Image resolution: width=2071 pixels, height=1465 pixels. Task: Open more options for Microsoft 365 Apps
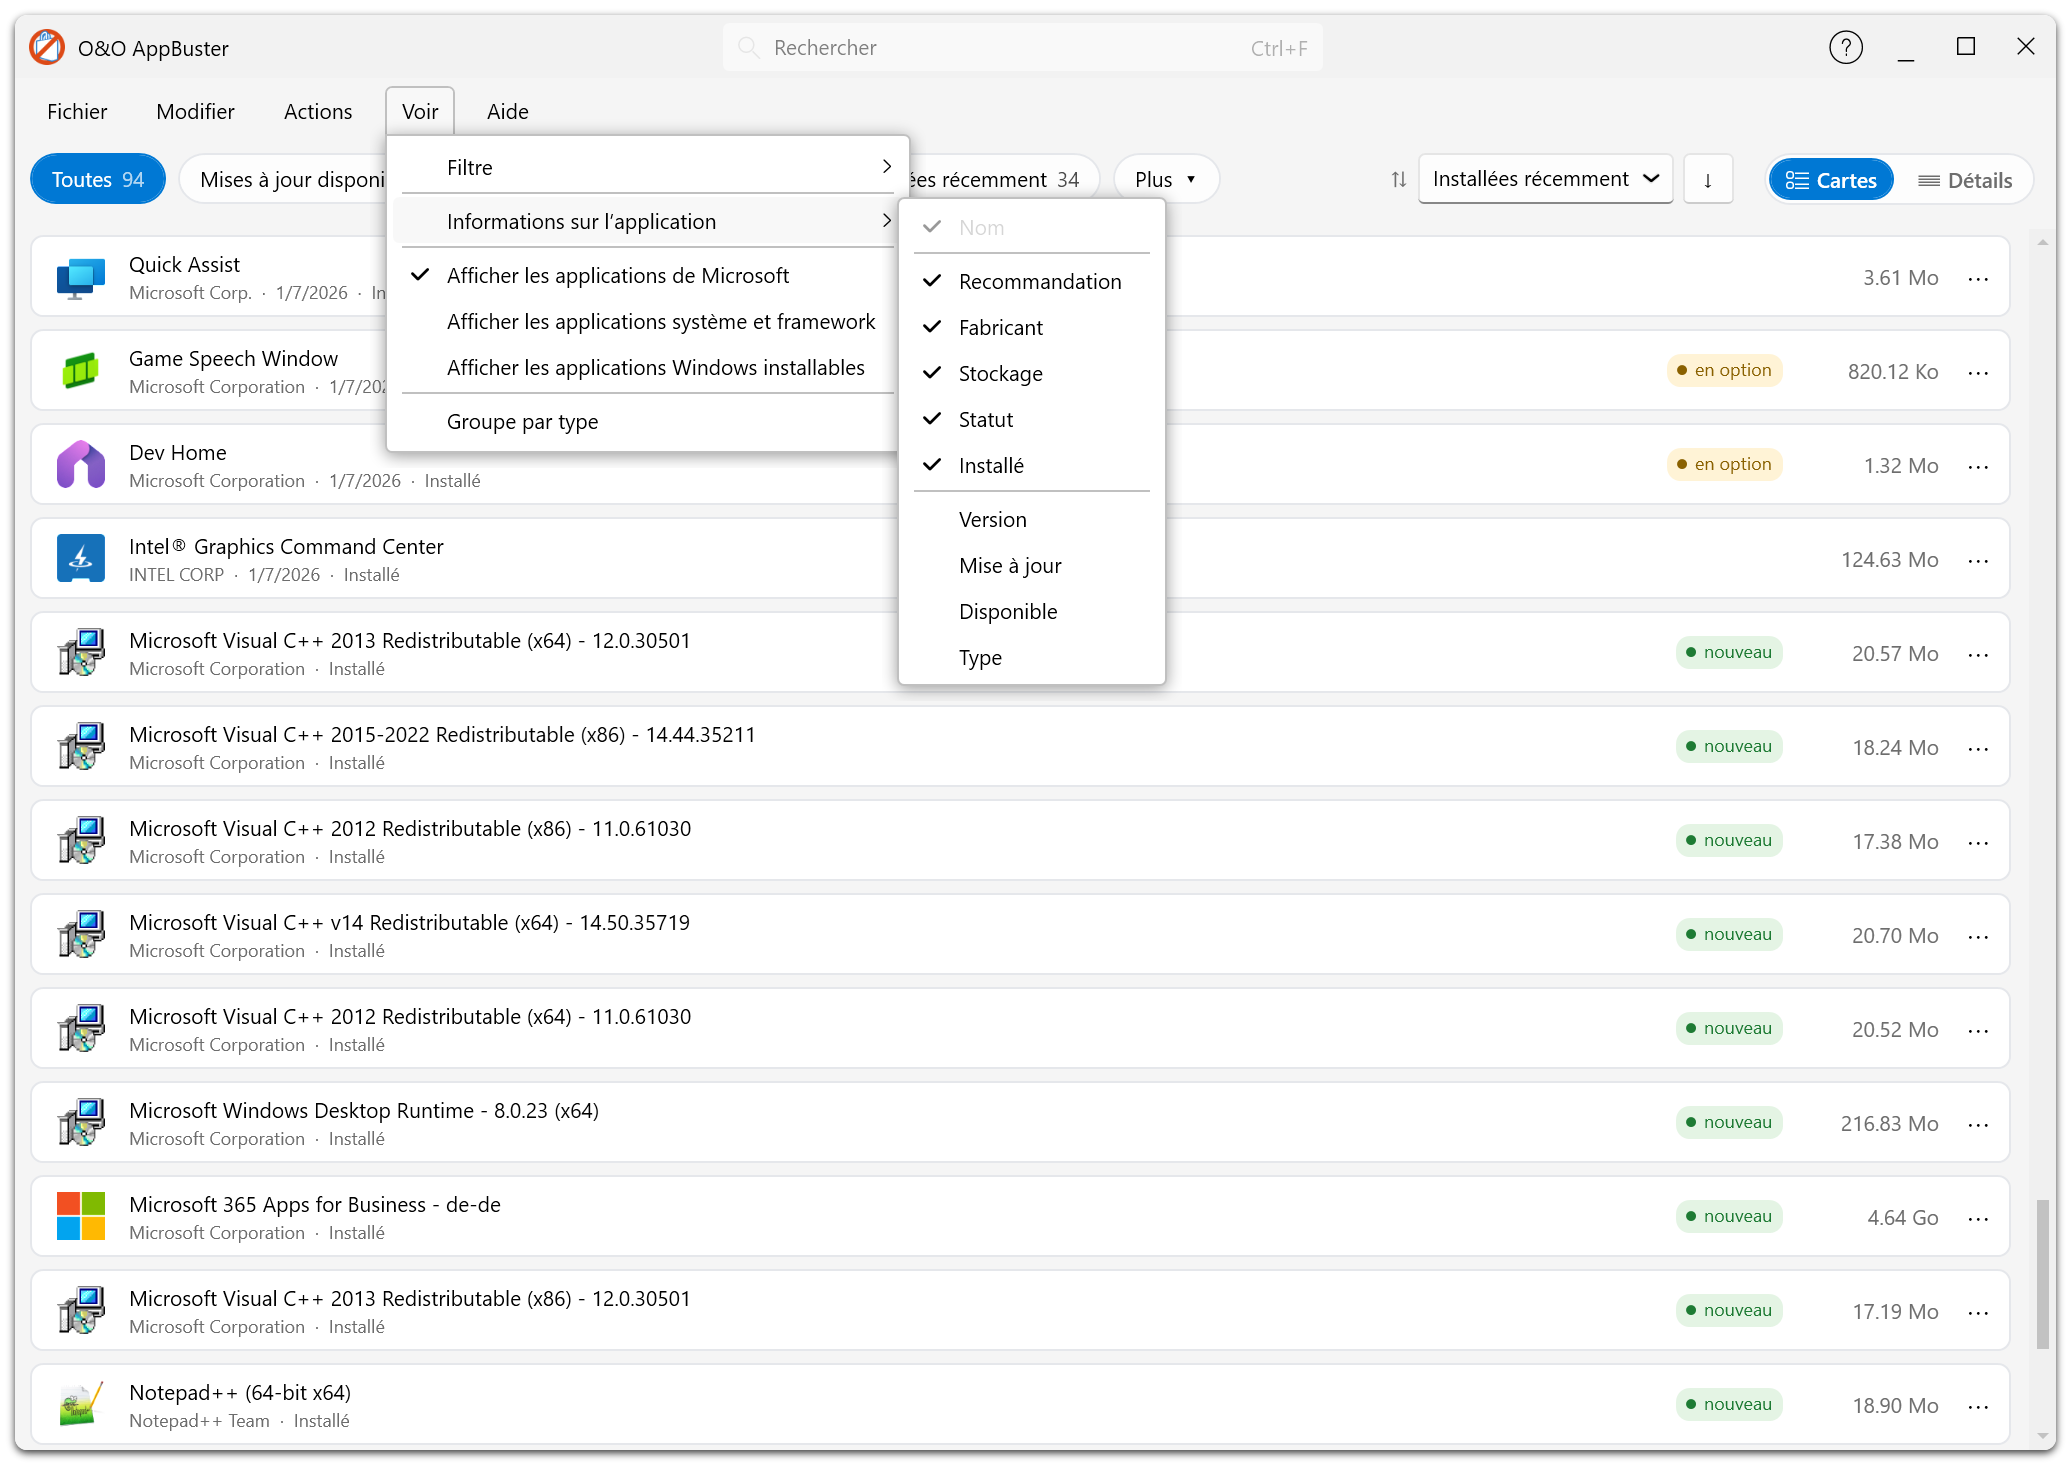coord(1977,1219)
